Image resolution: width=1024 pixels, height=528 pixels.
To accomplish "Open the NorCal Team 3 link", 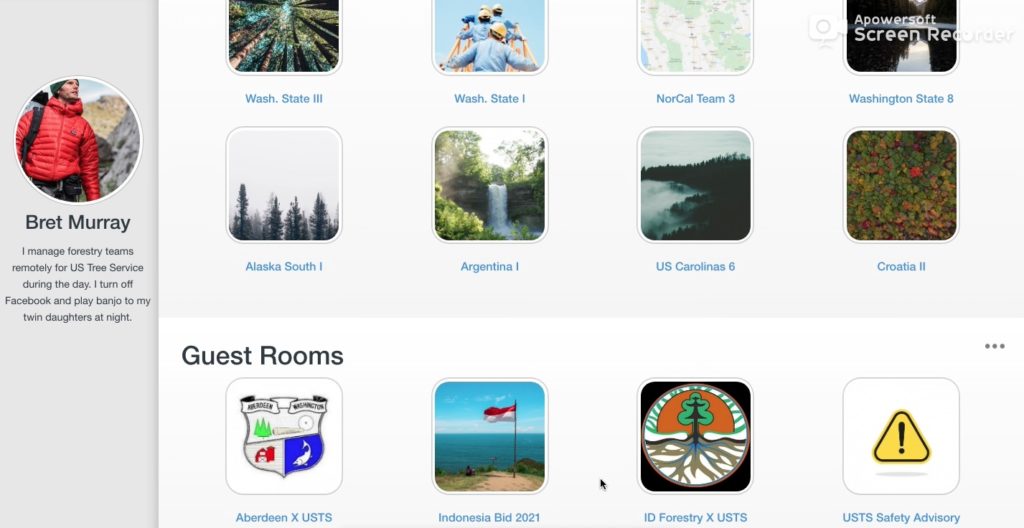I will tap(696, 99).
